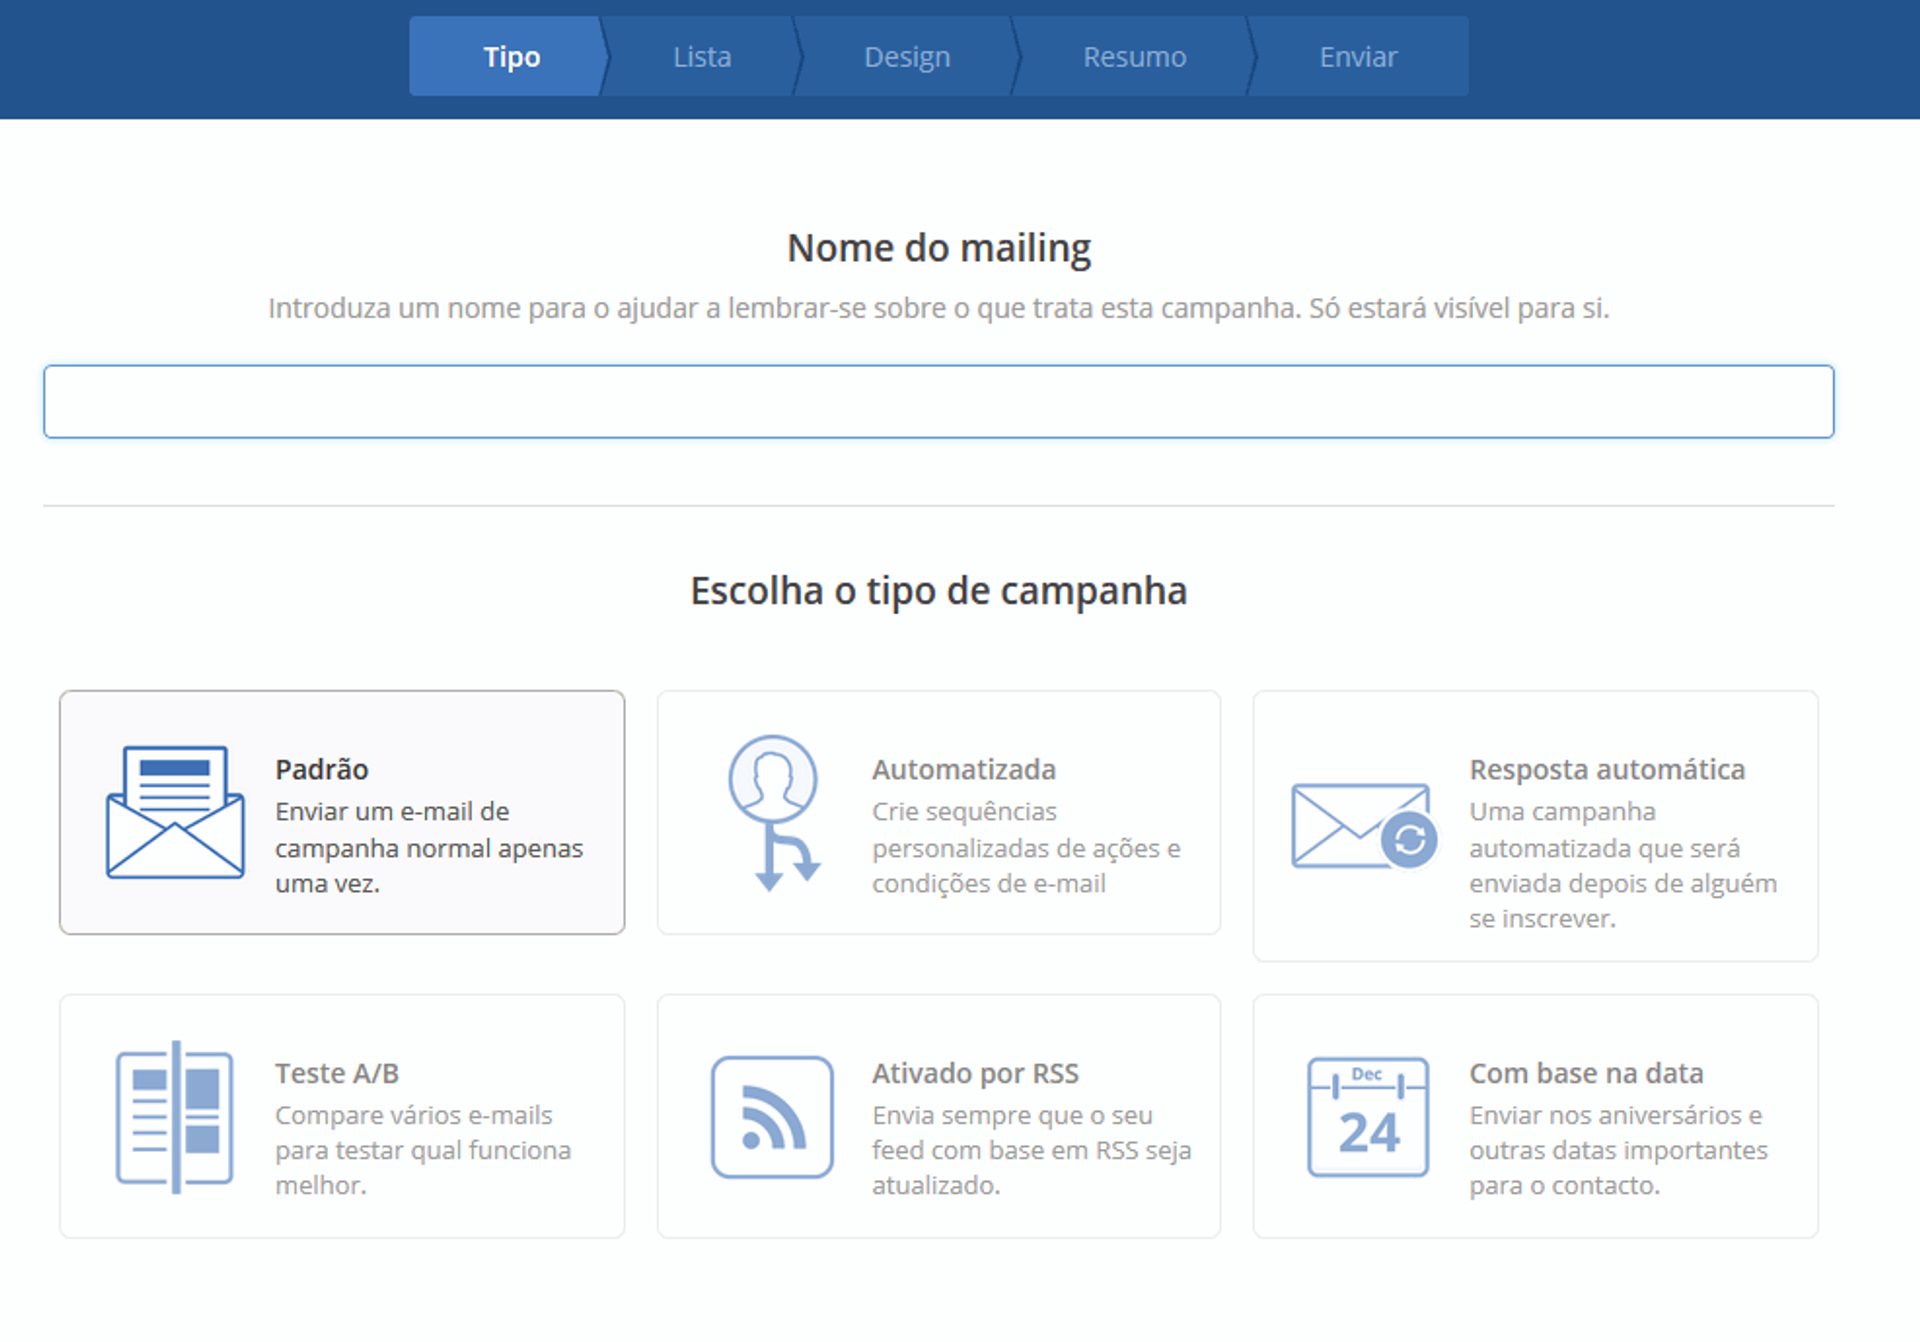
Task: Pick the Resposta automática campaign title
Action: point(1607,769)
